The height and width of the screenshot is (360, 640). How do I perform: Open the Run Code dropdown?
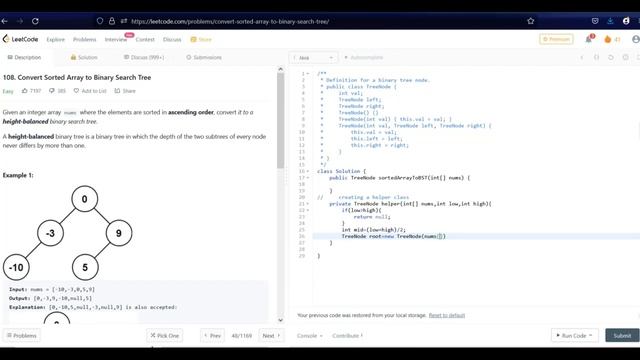pyautogui.click(x=575, y=336)
